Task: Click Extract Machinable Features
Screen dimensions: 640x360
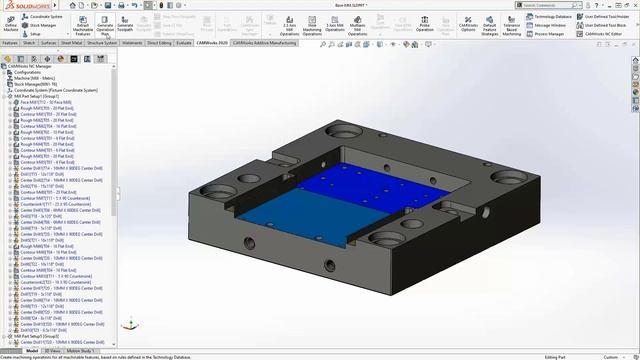Action: [x=83, y=26]
